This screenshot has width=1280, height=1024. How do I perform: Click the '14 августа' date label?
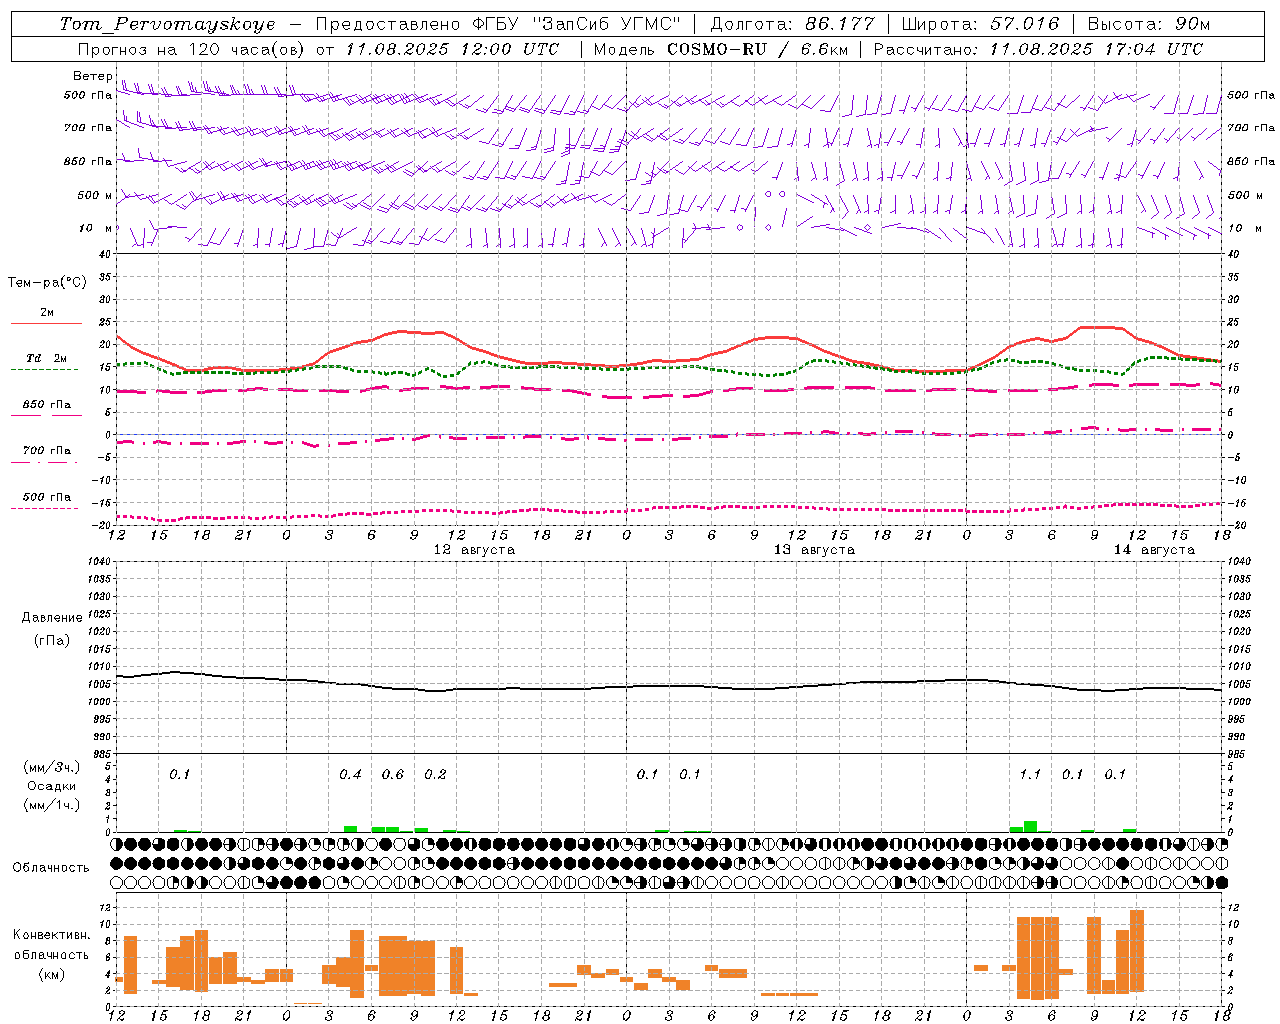(1154, 550)
